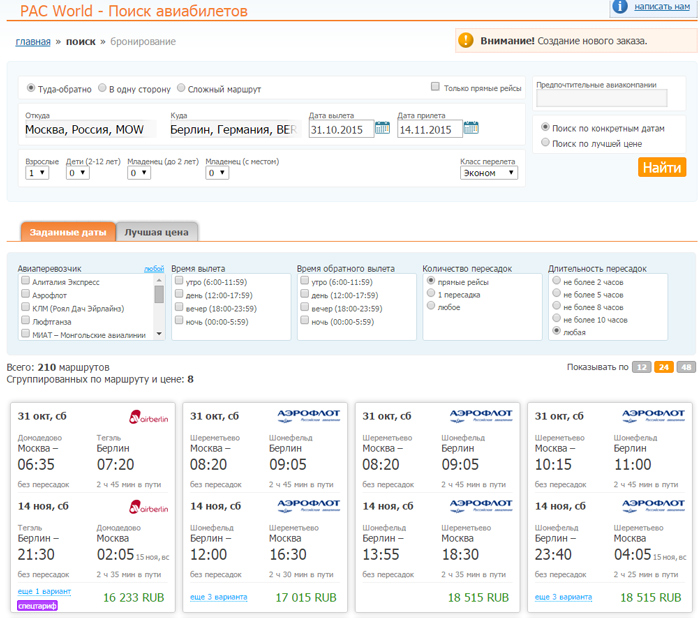Click the orange warning exclamation icon
Viewport: 700px width, 618px height.
466,40
